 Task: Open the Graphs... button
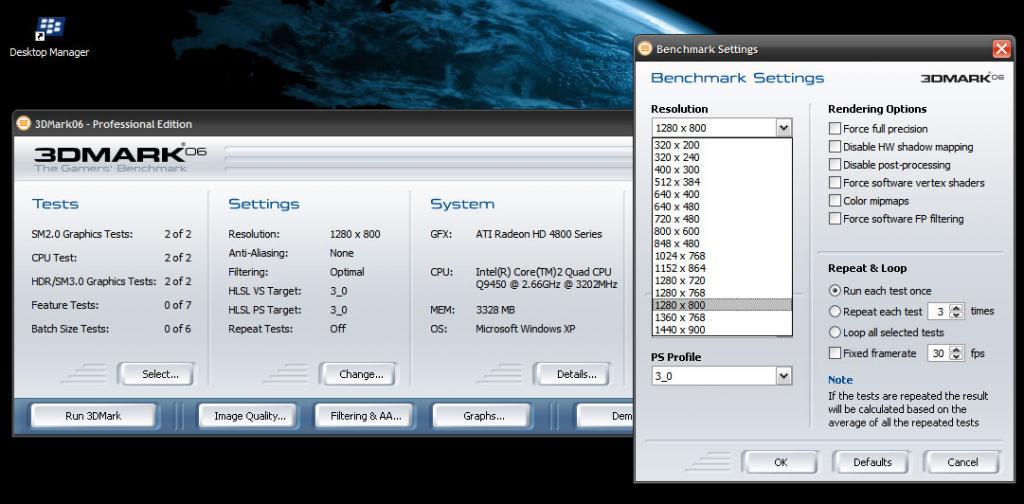point(483,416)
